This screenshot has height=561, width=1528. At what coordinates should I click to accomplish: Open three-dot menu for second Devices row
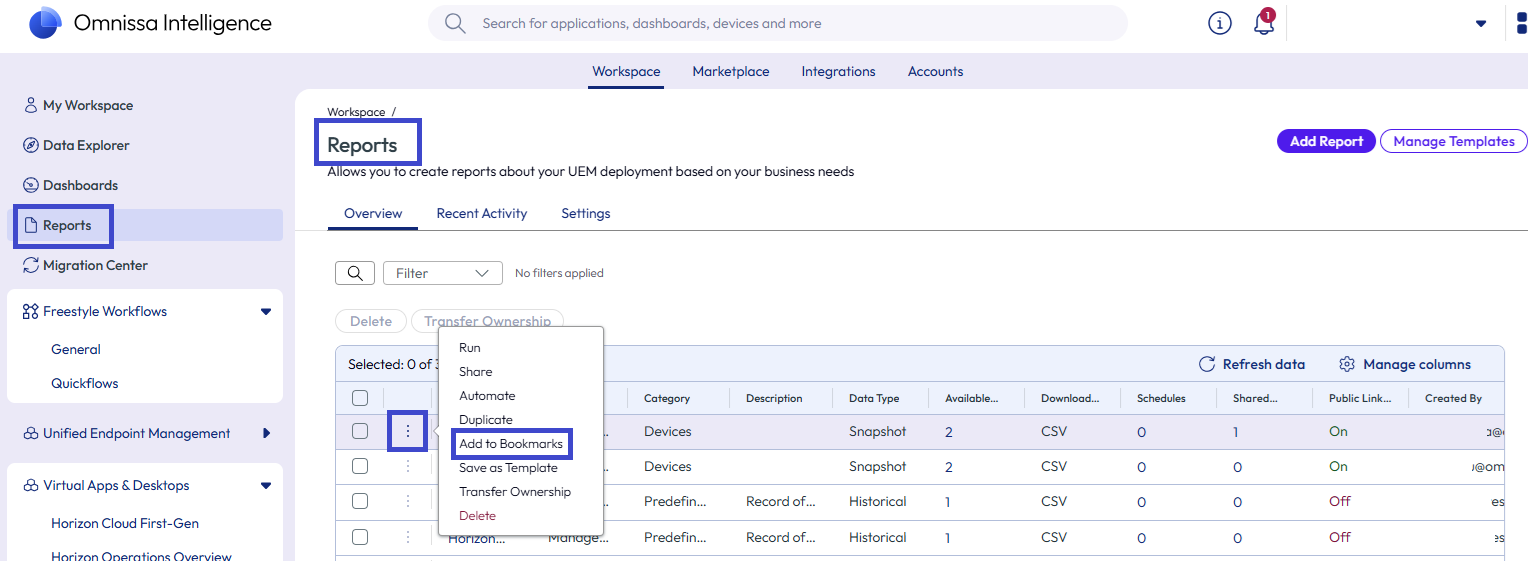pyautogui.click(x=408, y=466)
